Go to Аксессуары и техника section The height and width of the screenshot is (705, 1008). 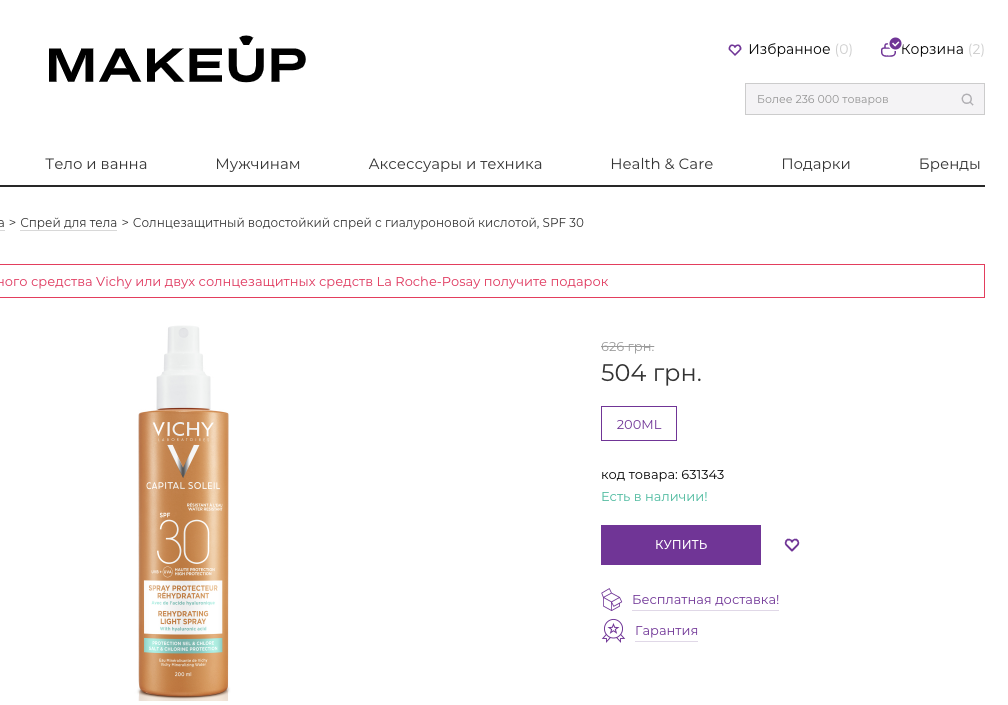click(455, 164)
